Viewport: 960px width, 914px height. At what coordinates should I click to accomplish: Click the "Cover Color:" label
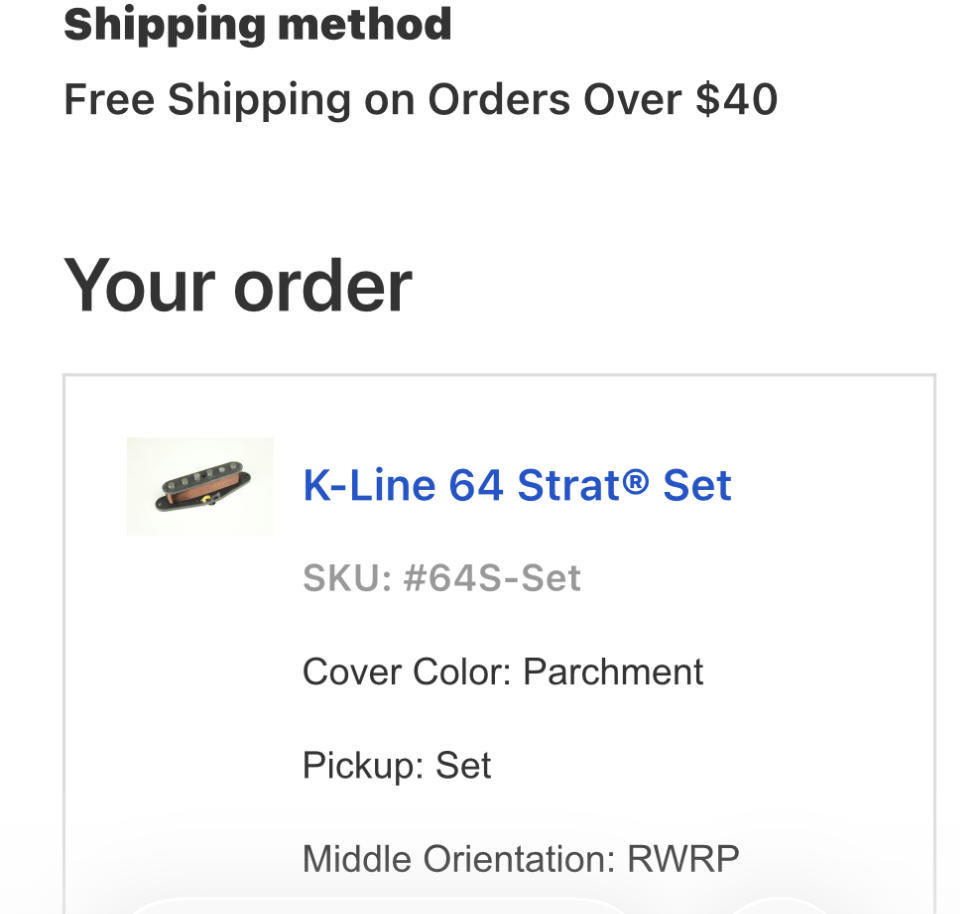pos(406,672)
